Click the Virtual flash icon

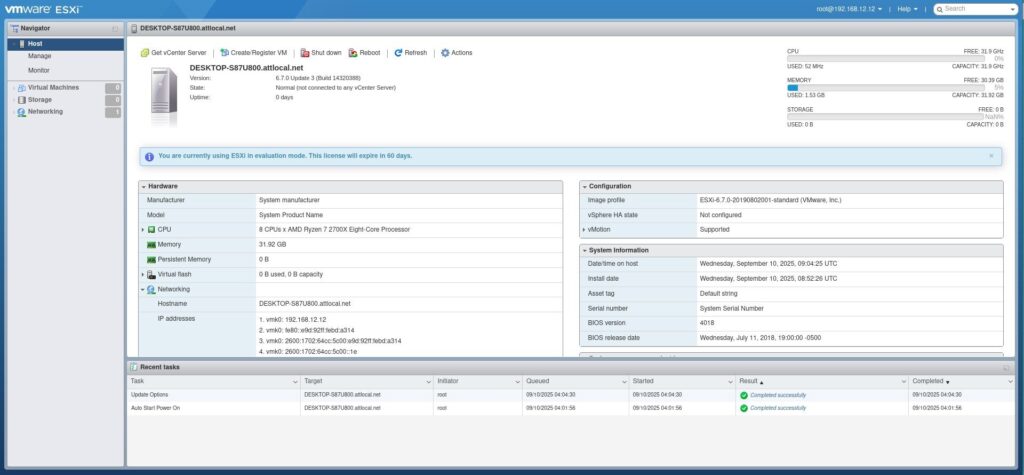pos(152,274)
